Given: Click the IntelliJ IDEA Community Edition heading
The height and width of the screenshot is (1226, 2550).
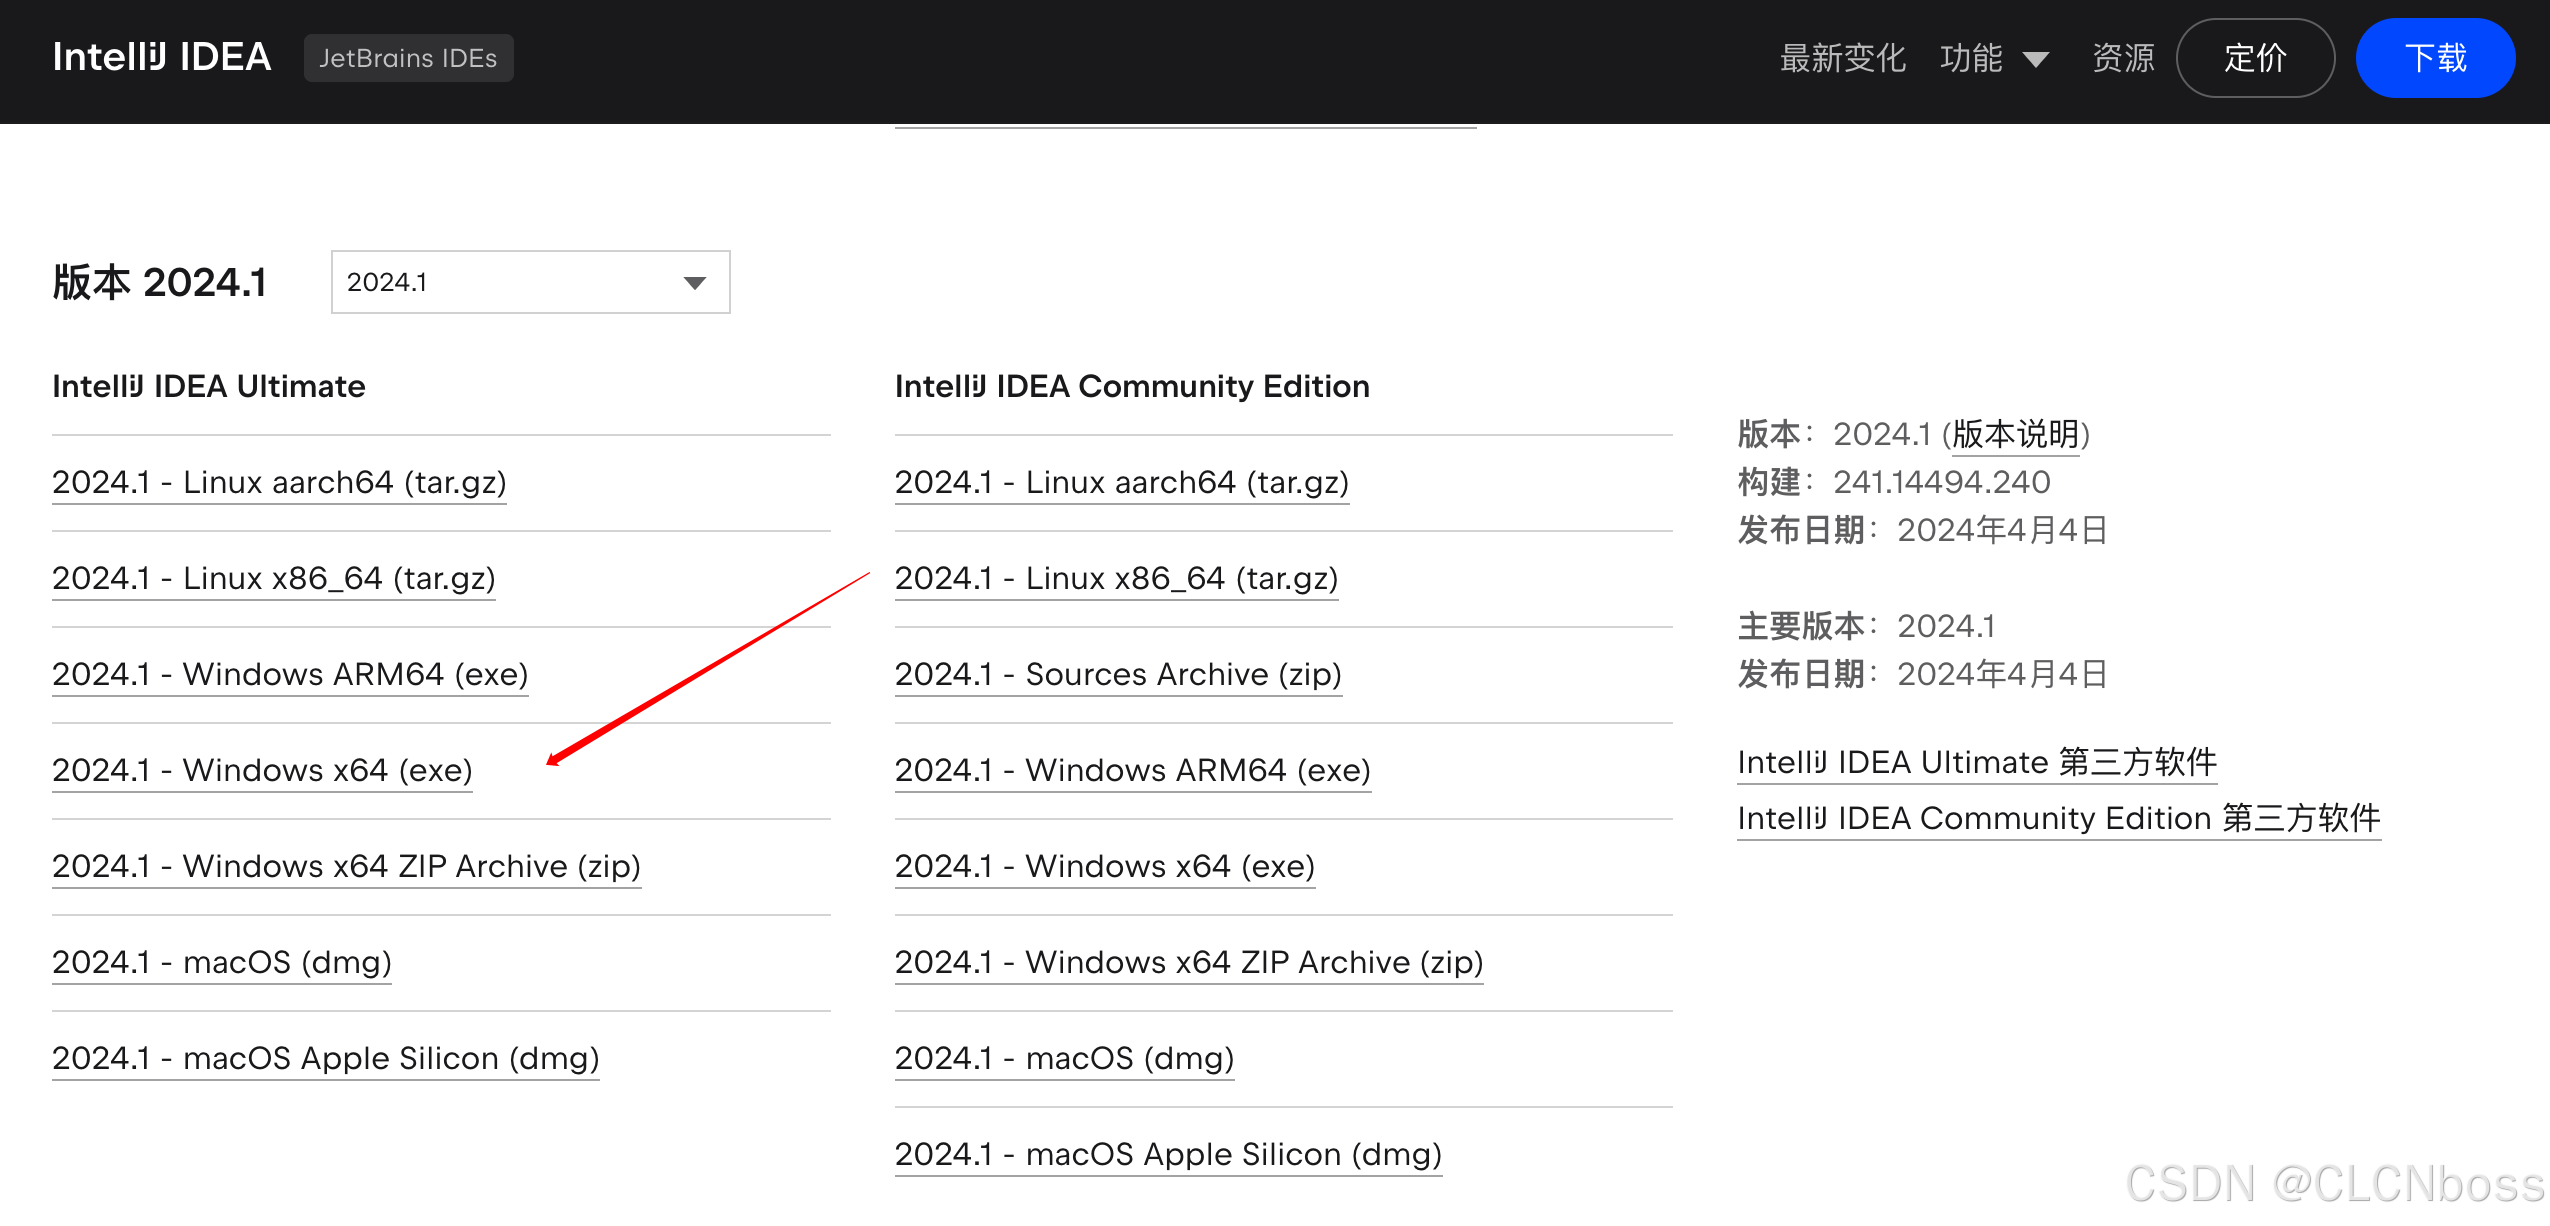Looking at the screenshot, I should (1132, 386).
